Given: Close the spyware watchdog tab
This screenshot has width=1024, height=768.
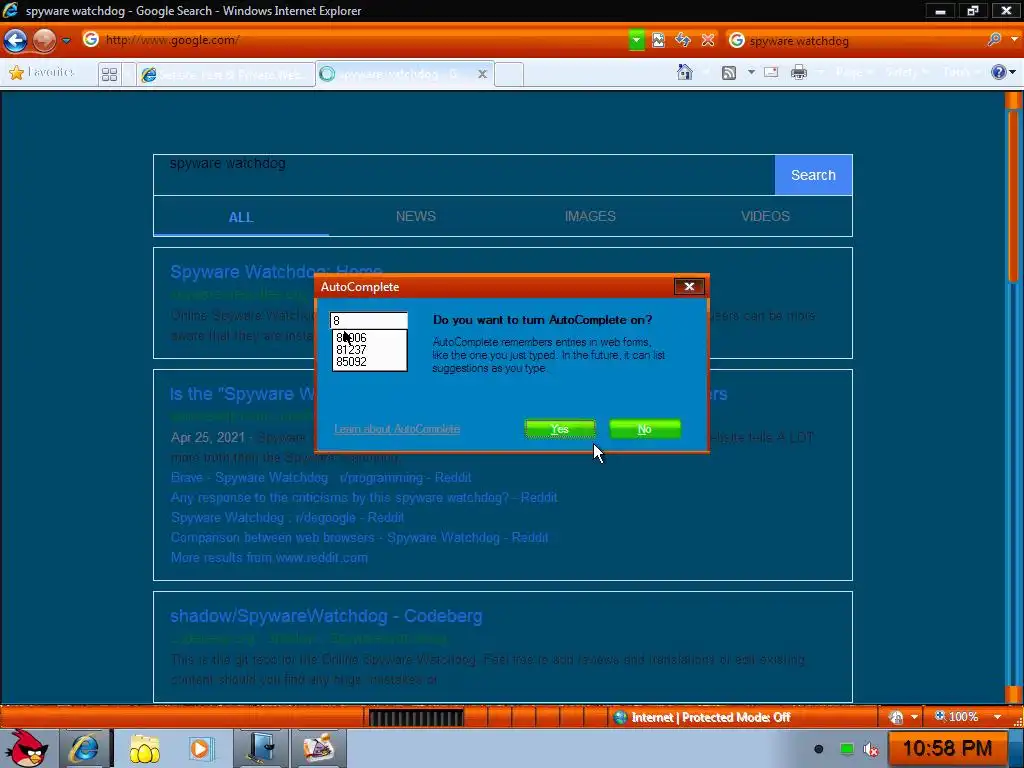Looking at the screenshot, I should click(x=482, y=74).
